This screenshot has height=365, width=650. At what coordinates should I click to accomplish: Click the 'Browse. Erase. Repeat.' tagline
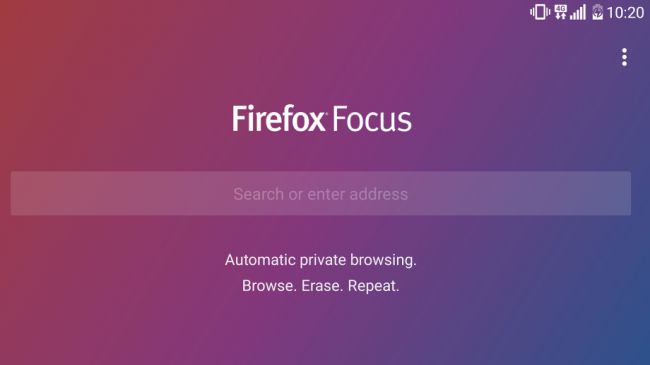pos(320,286)
